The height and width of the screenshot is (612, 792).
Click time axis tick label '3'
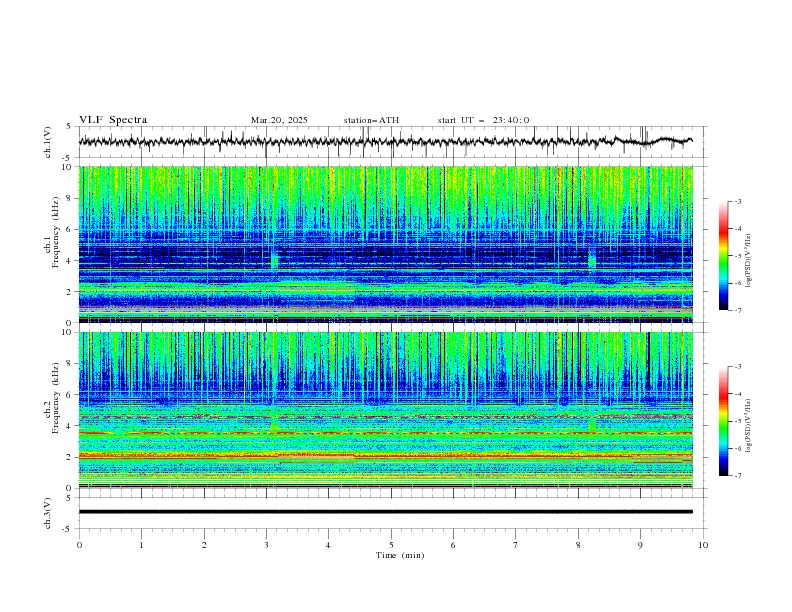[x=266, y=545]
